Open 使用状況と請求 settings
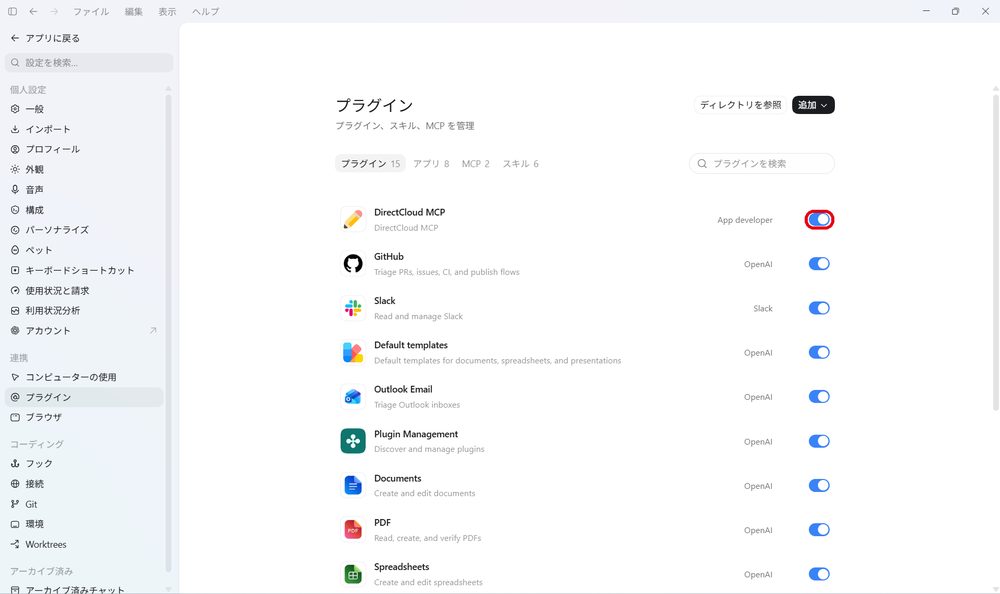 pyautogui.click(x=84, y=290)
